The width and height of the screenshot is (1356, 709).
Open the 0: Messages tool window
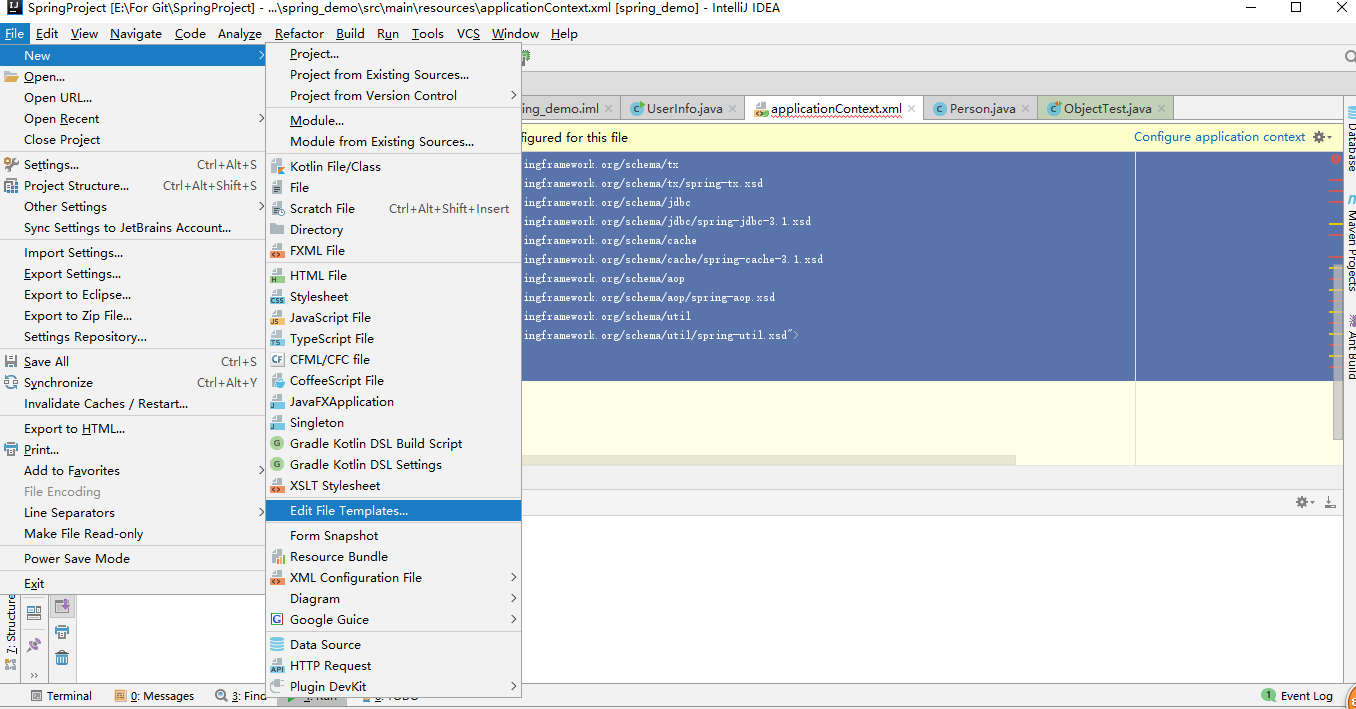[154, 696]
